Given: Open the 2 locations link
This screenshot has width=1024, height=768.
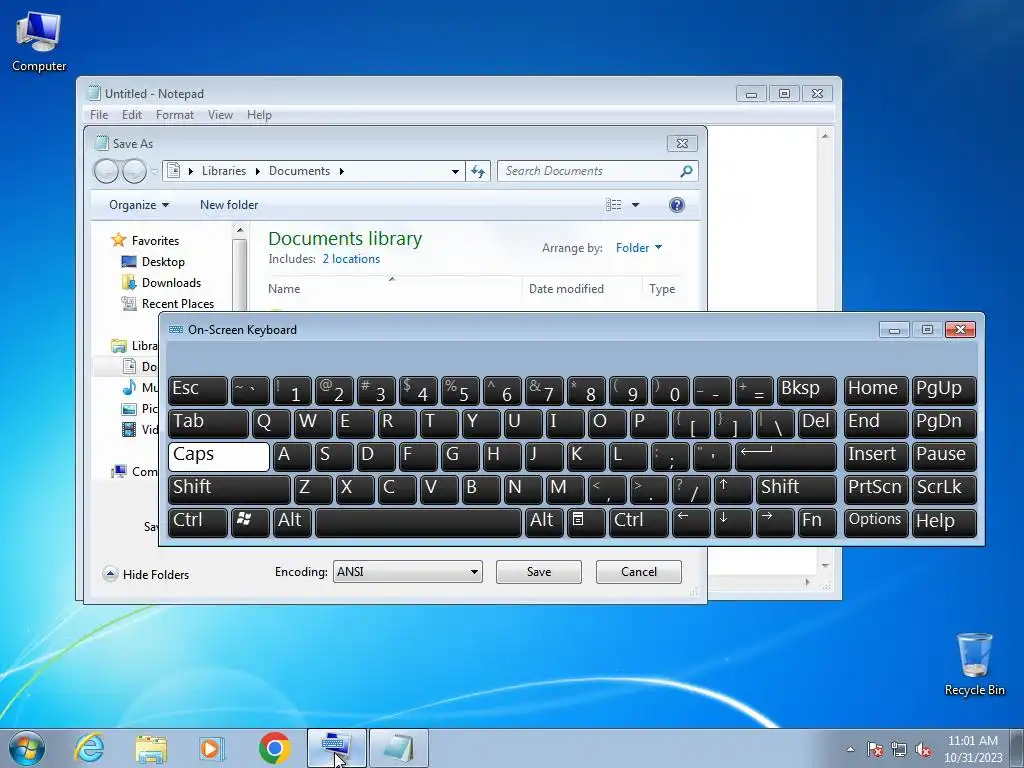Looking at the screenshot, I should pos(351,259).
